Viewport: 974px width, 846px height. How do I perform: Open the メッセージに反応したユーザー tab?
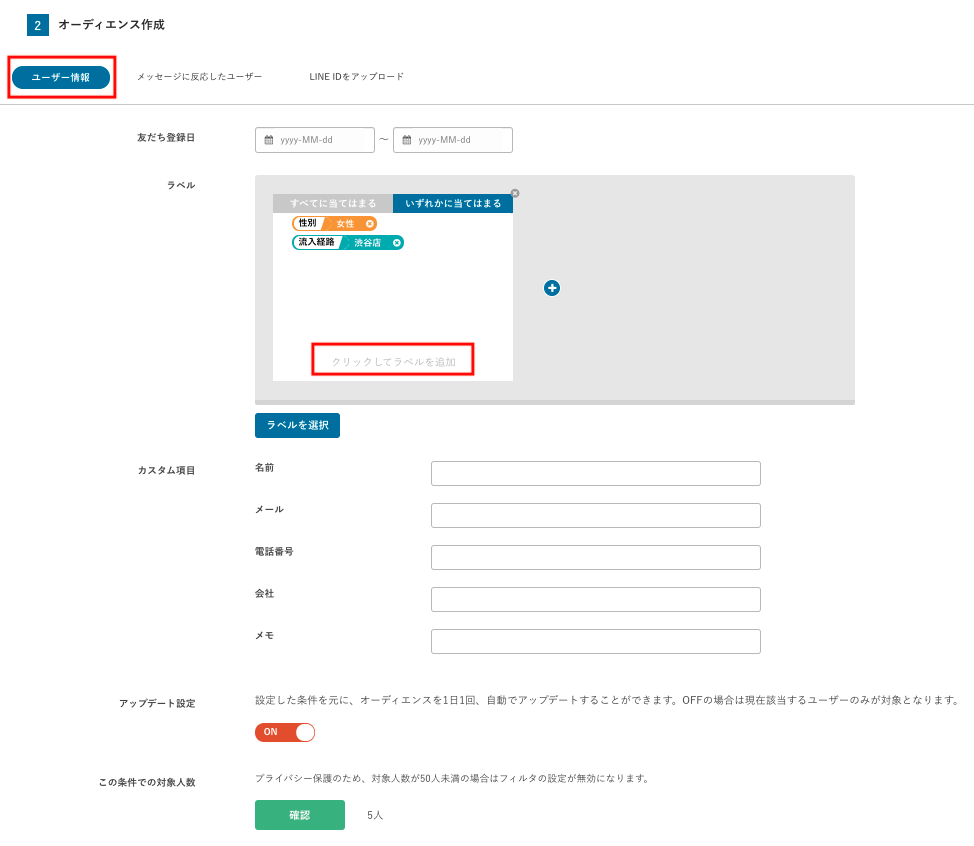pyautogui.click(x=199, y=77)
